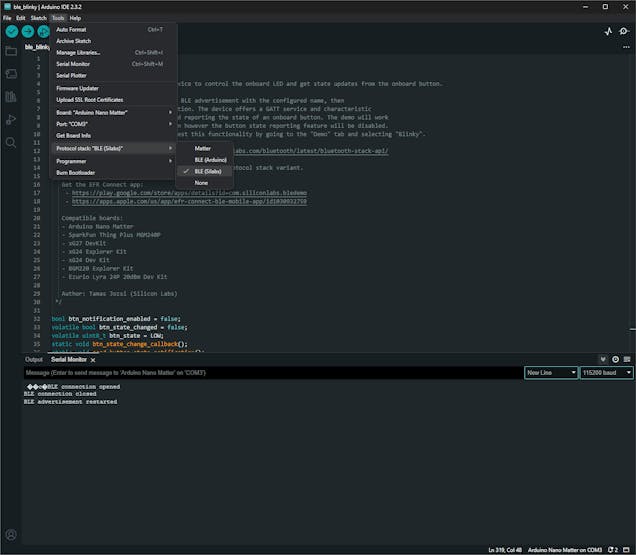The height and width of the screenshot is (555, 636).
Task: Open the notifications bell in status bar
Action: 612,550
